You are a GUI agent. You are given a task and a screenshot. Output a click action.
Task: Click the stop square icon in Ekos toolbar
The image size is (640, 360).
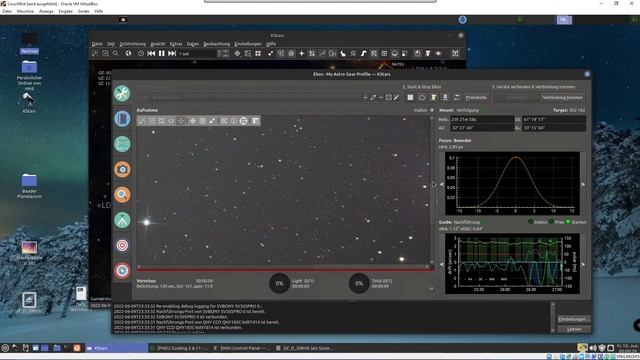coord(410,98)
